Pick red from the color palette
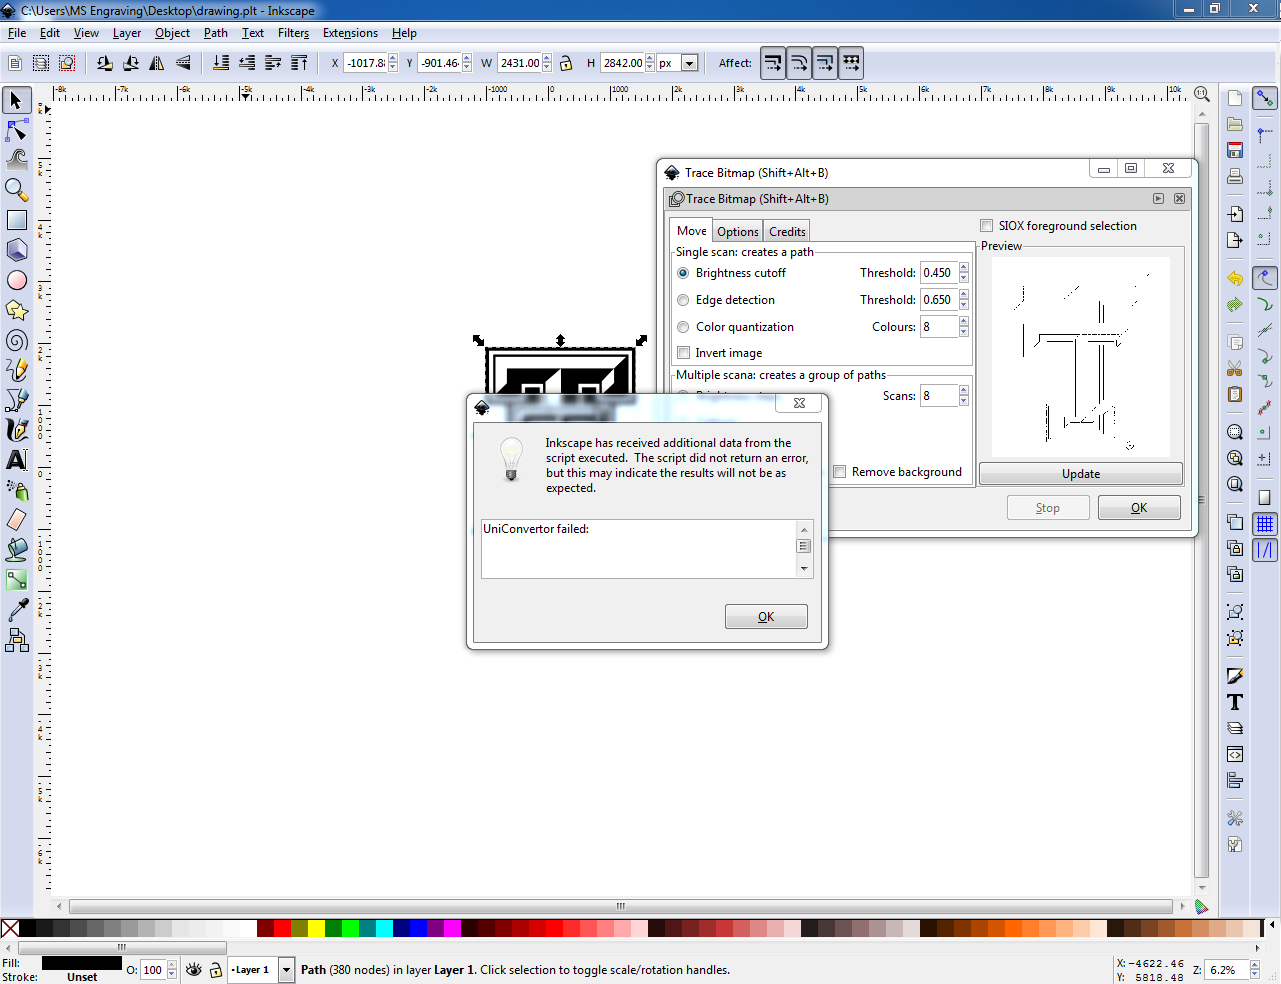The height and width of the screenshot is (984, 1281). (x=281, y=928)
